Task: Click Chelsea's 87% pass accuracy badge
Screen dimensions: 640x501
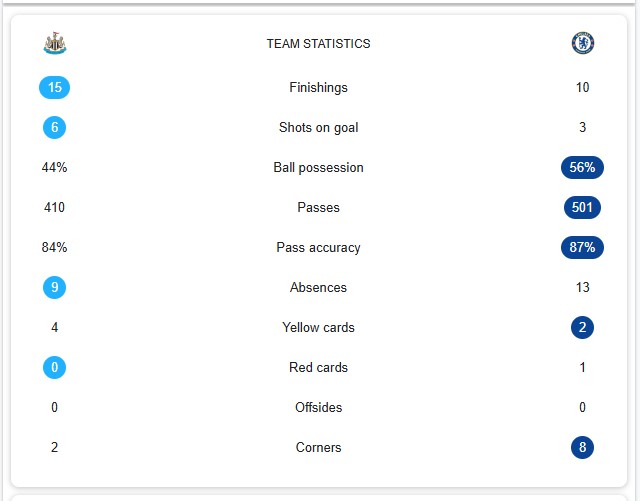Action: point(582,247)
